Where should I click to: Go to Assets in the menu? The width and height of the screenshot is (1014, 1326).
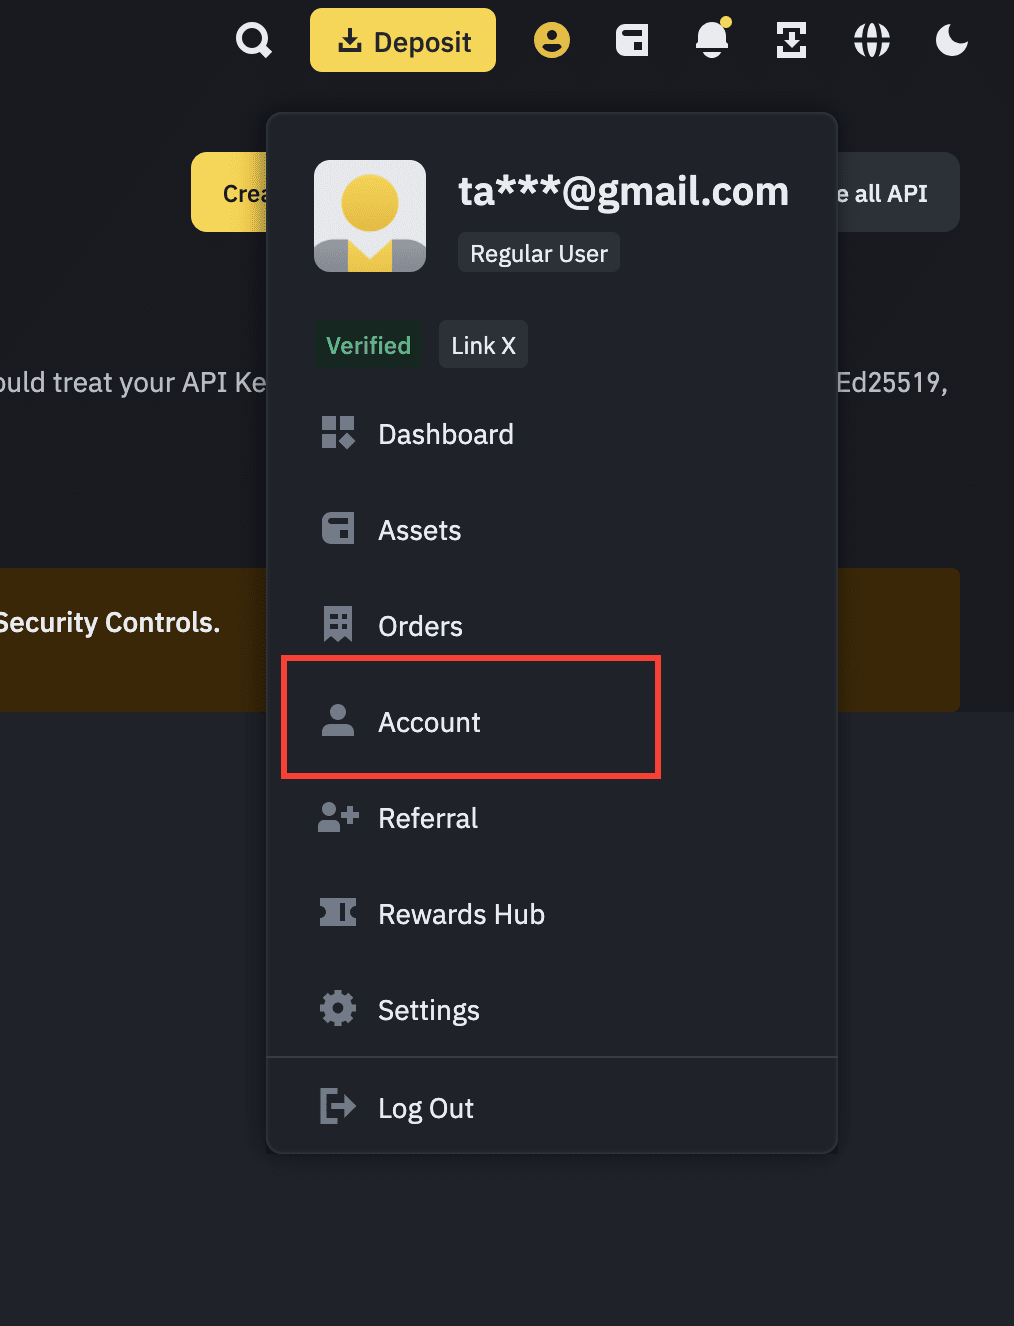(419, 530)
